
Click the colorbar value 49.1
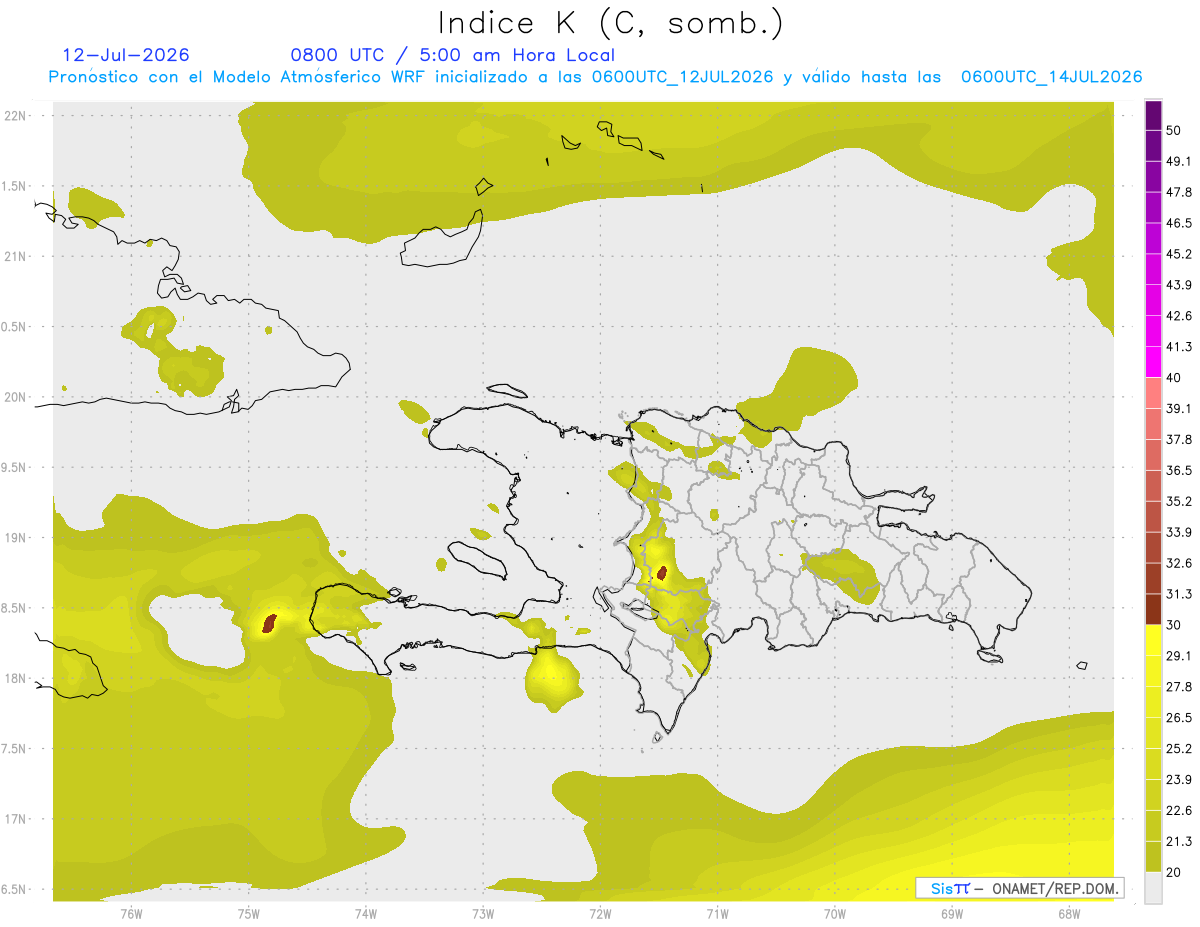tap(1179, 161)
